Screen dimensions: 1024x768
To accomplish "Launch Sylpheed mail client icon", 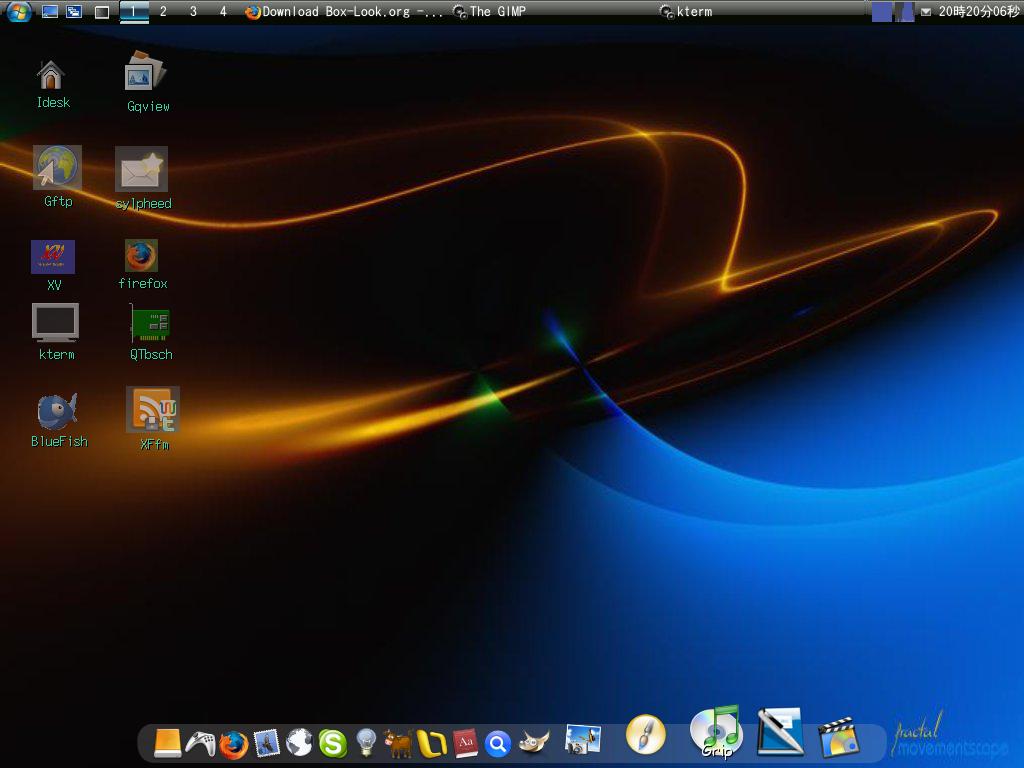I will pyautogui.click(x=142, y=170).
